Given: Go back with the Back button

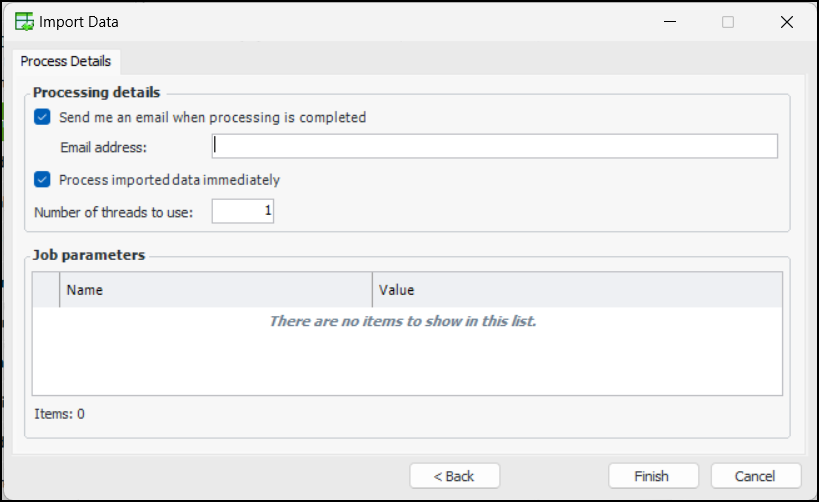Looking at the screenshot, I should 454,476.
